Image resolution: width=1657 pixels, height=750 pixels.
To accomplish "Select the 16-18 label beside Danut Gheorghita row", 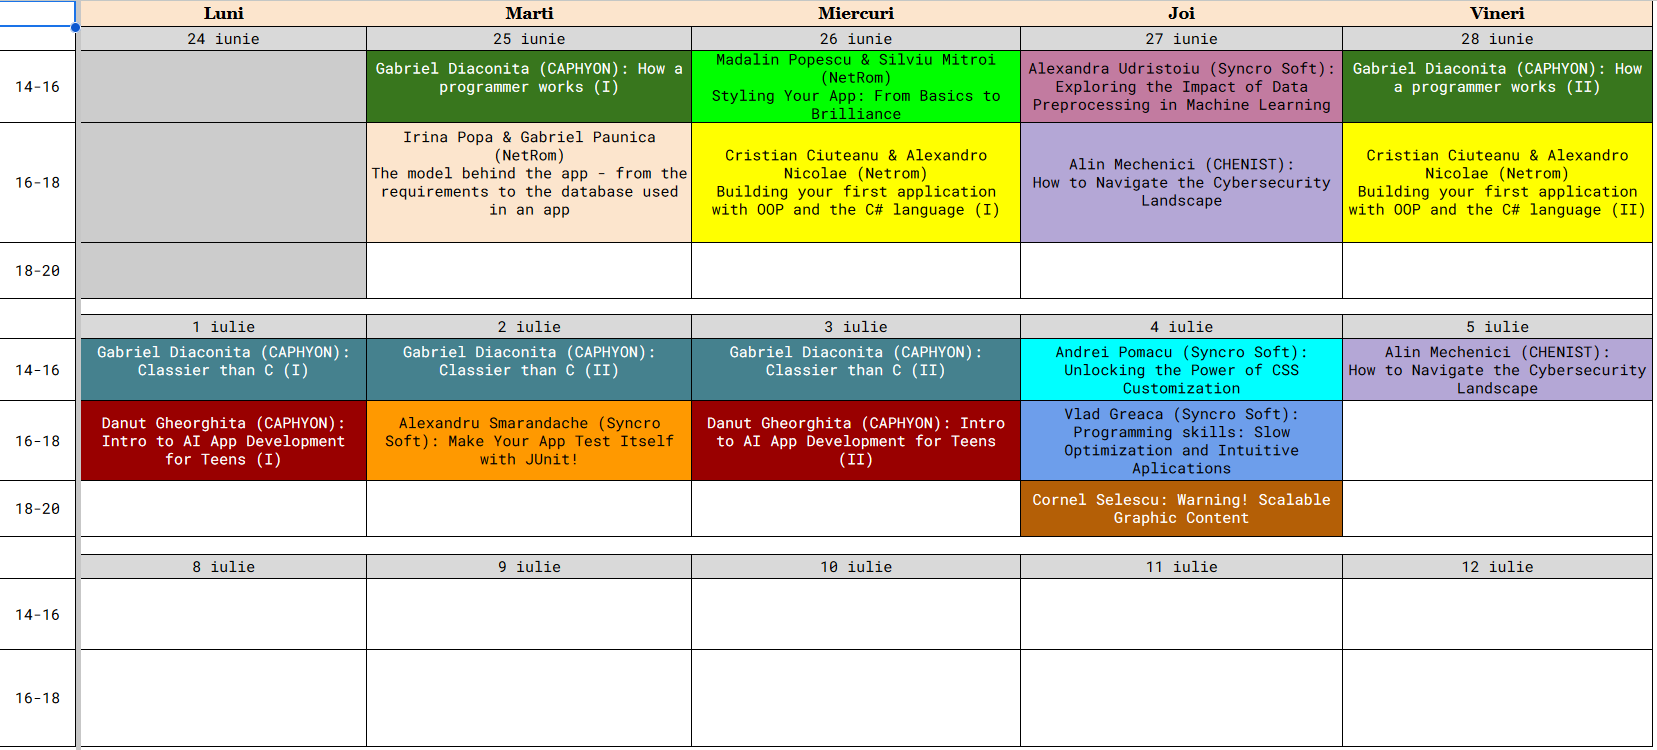I will (37, 441).
